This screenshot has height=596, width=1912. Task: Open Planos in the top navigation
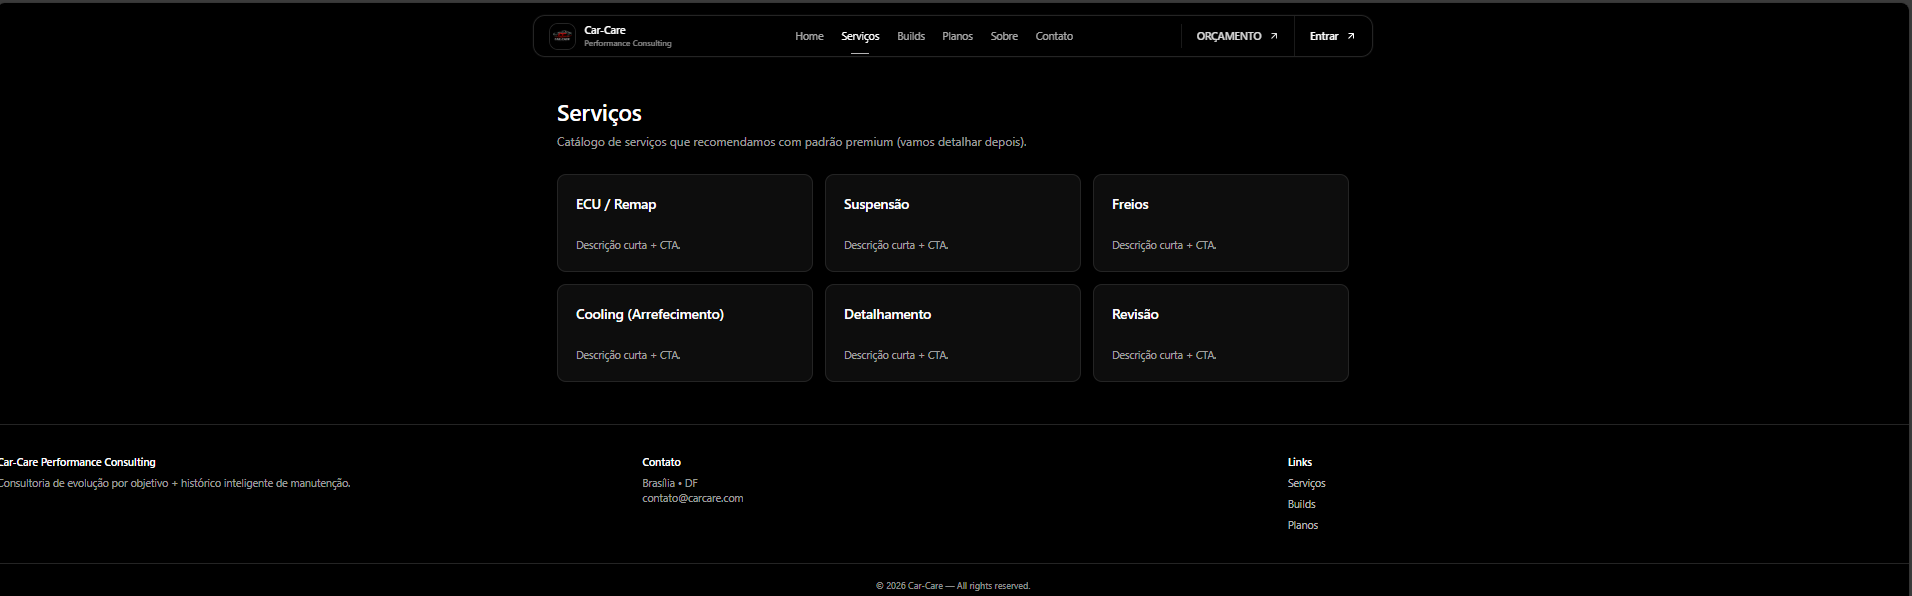coord(957,36)
